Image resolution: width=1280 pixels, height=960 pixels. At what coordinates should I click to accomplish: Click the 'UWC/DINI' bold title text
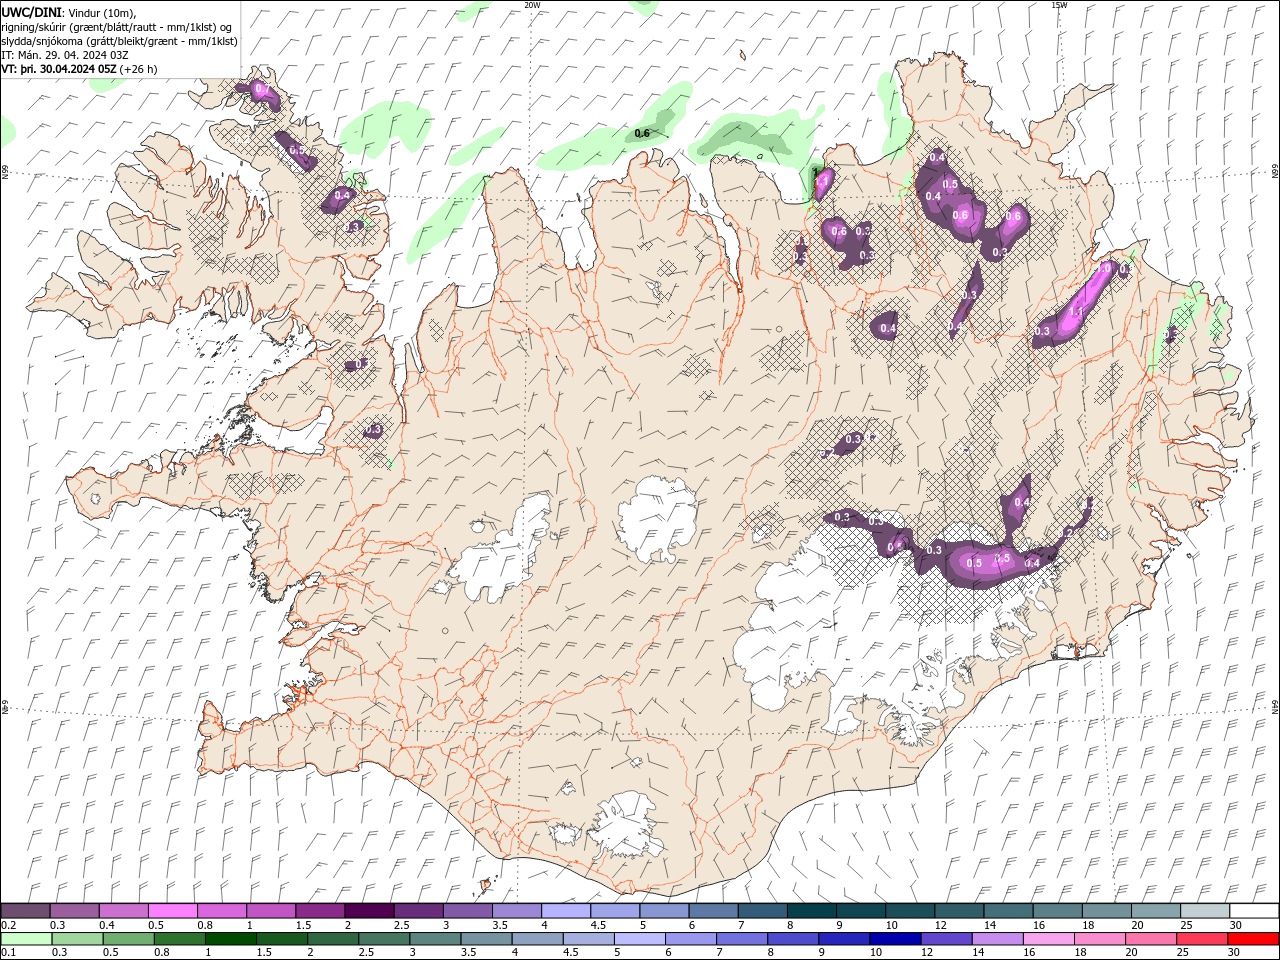tap(32, 12)
